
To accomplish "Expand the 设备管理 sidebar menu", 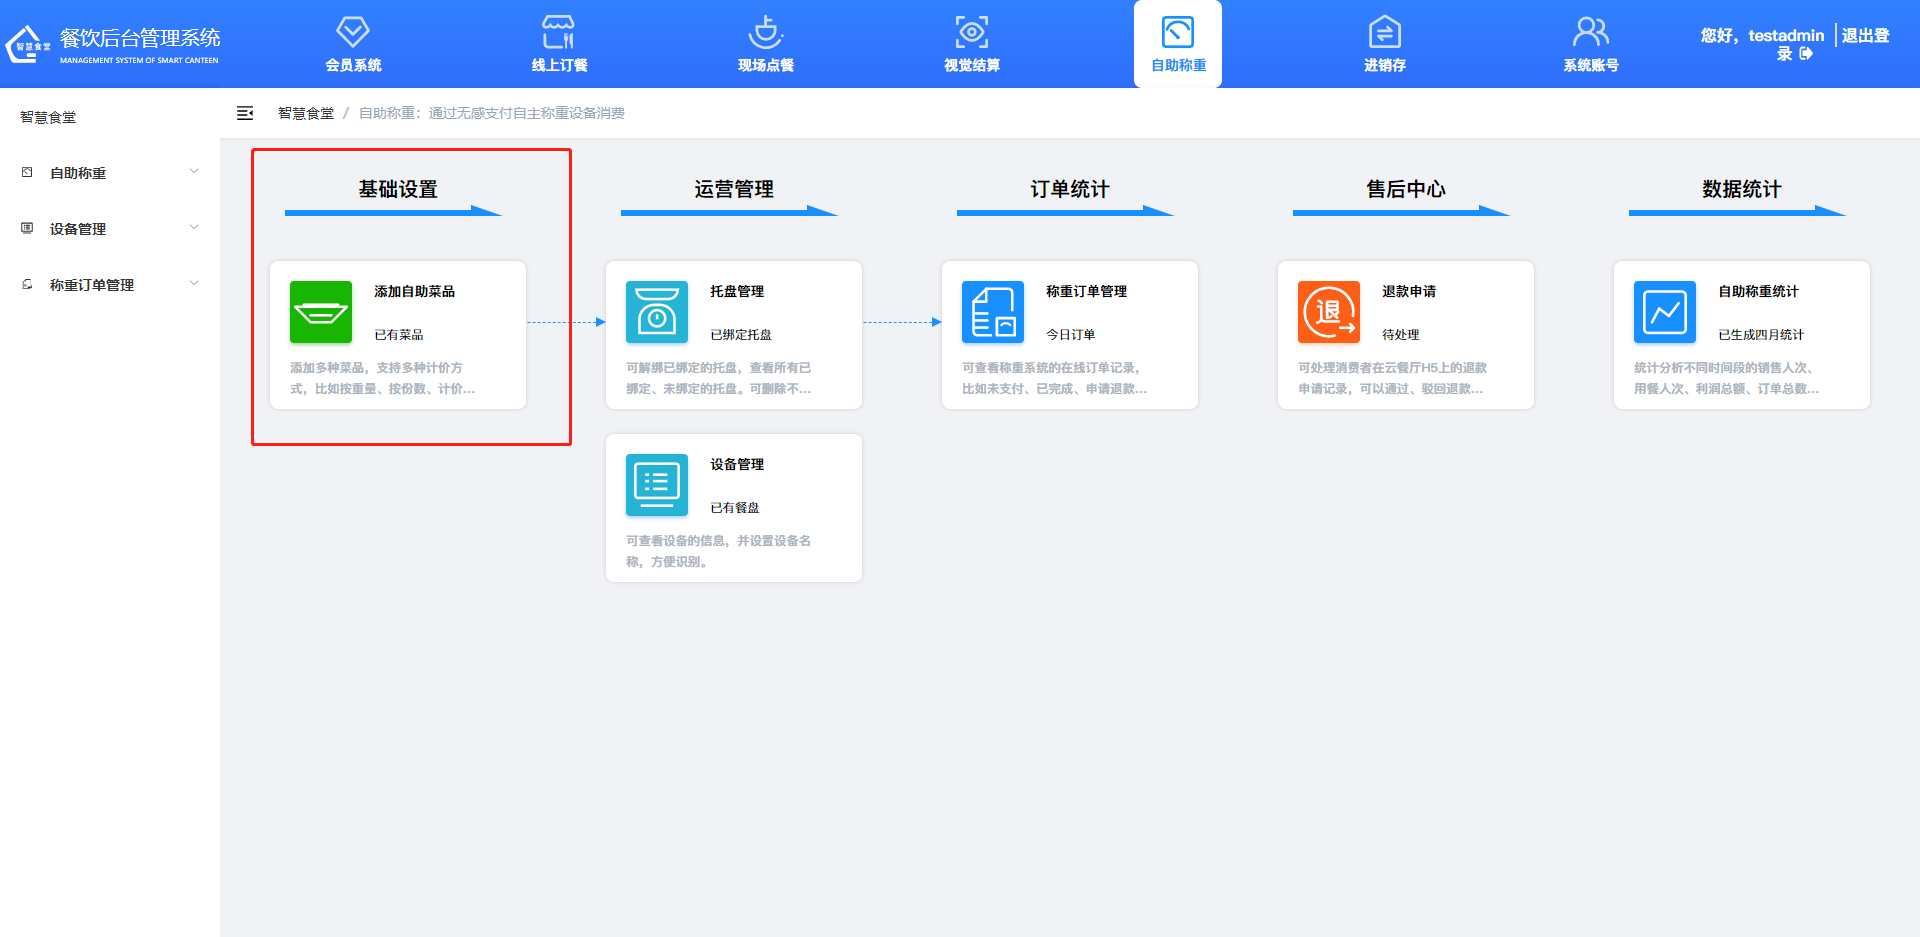I will 110,229.
